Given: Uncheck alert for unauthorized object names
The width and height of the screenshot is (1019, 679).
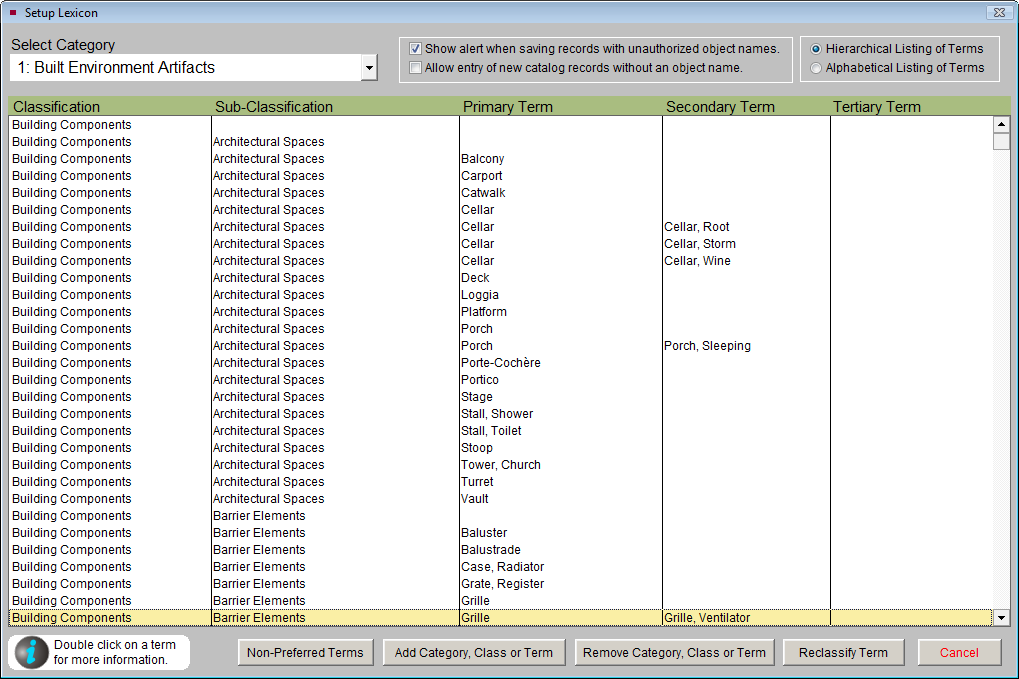Looking at the screenshot, I should click(414, 48).
